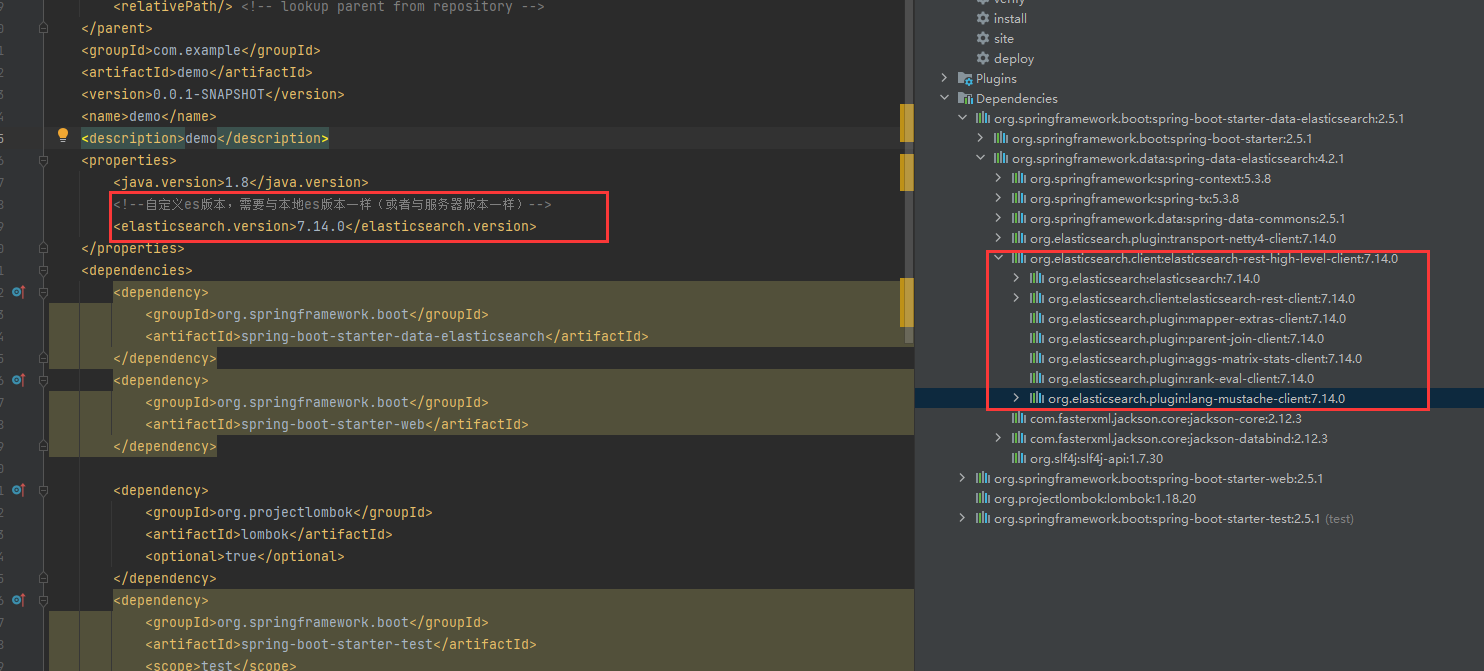Expand spring-boot-starter:2.5.1 node
This screenshot has width=1484, height=671.
tap(980, 138)
